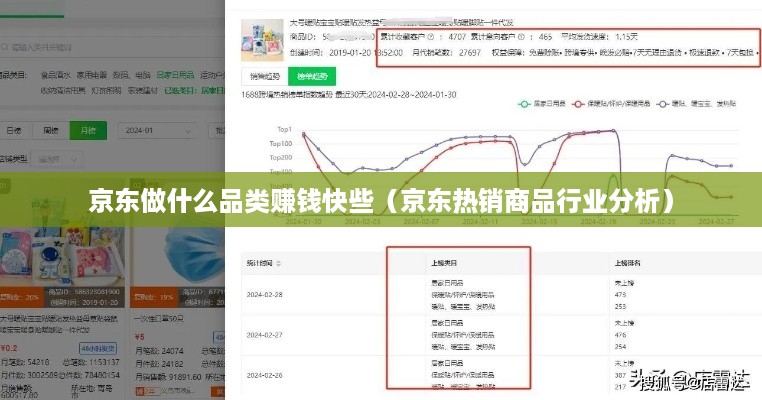Screen dimensions: 762x400
Task: Toggle the red 保暖贴/怀炉/保暖用品 chart legend
Action: pos(611,104)
